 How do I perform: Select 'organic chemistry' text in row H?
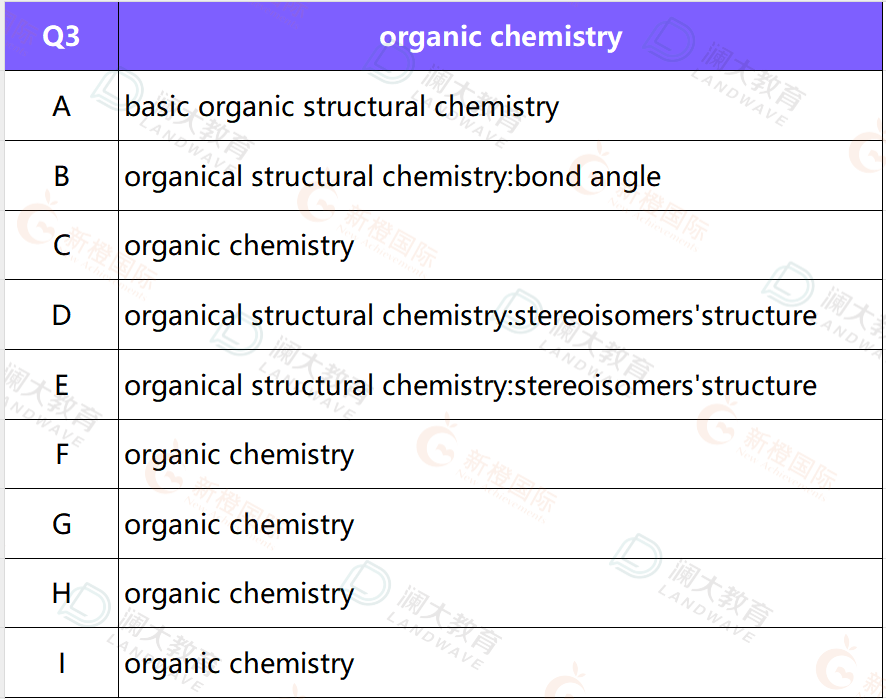click(x=239, y=595)
